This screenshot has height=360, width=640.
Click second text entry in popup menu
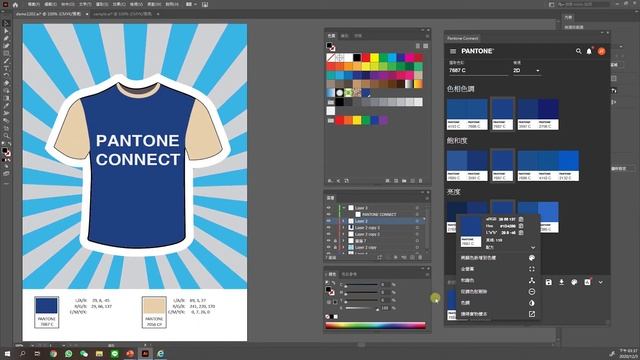pyautogui.click(x=467, y=269)
